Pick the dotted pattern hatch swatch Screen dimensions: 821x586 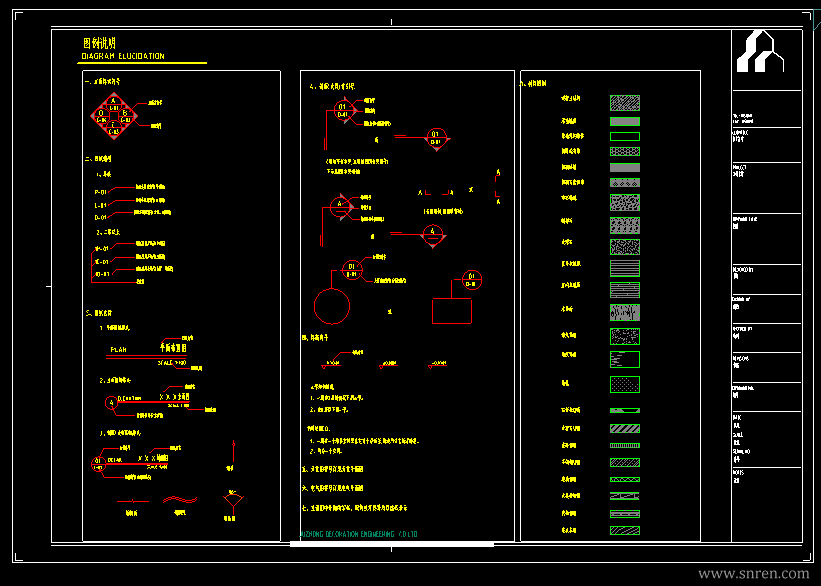[625, 384]
